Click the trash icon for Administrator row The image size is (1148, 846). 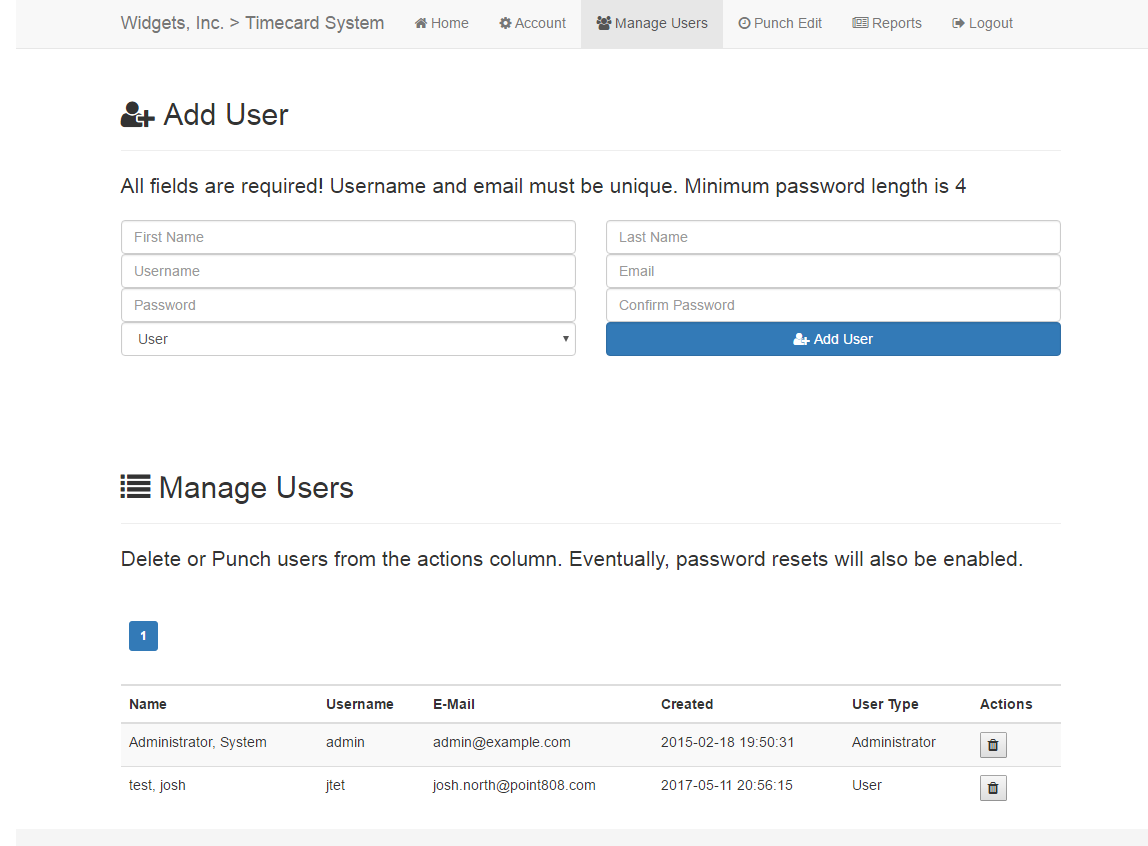pos(993,745)
